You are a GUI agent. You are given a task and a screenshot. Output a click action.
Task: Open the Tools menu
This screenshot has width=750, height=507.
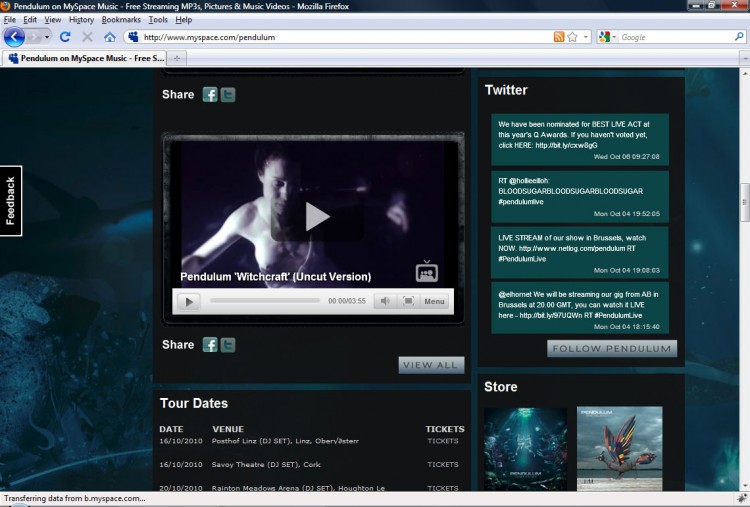158,20
